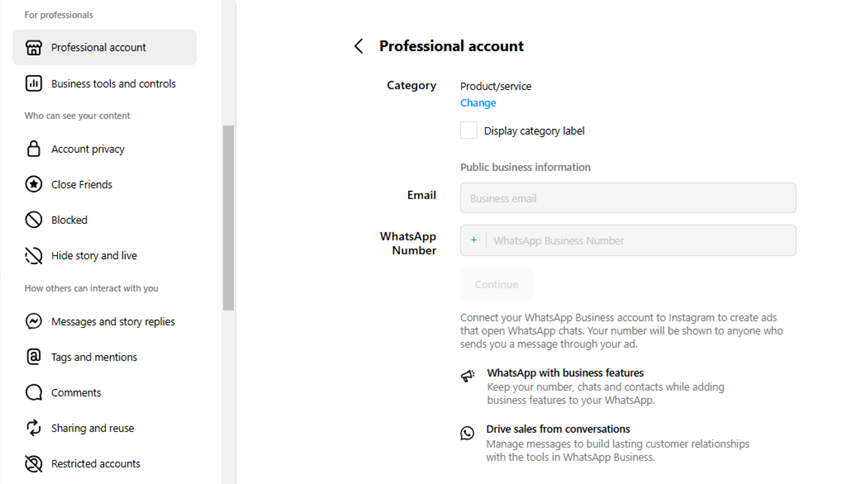Go back using the arrow beside Professional account
This screenshot has height=484, width=865.
(359, 46)
